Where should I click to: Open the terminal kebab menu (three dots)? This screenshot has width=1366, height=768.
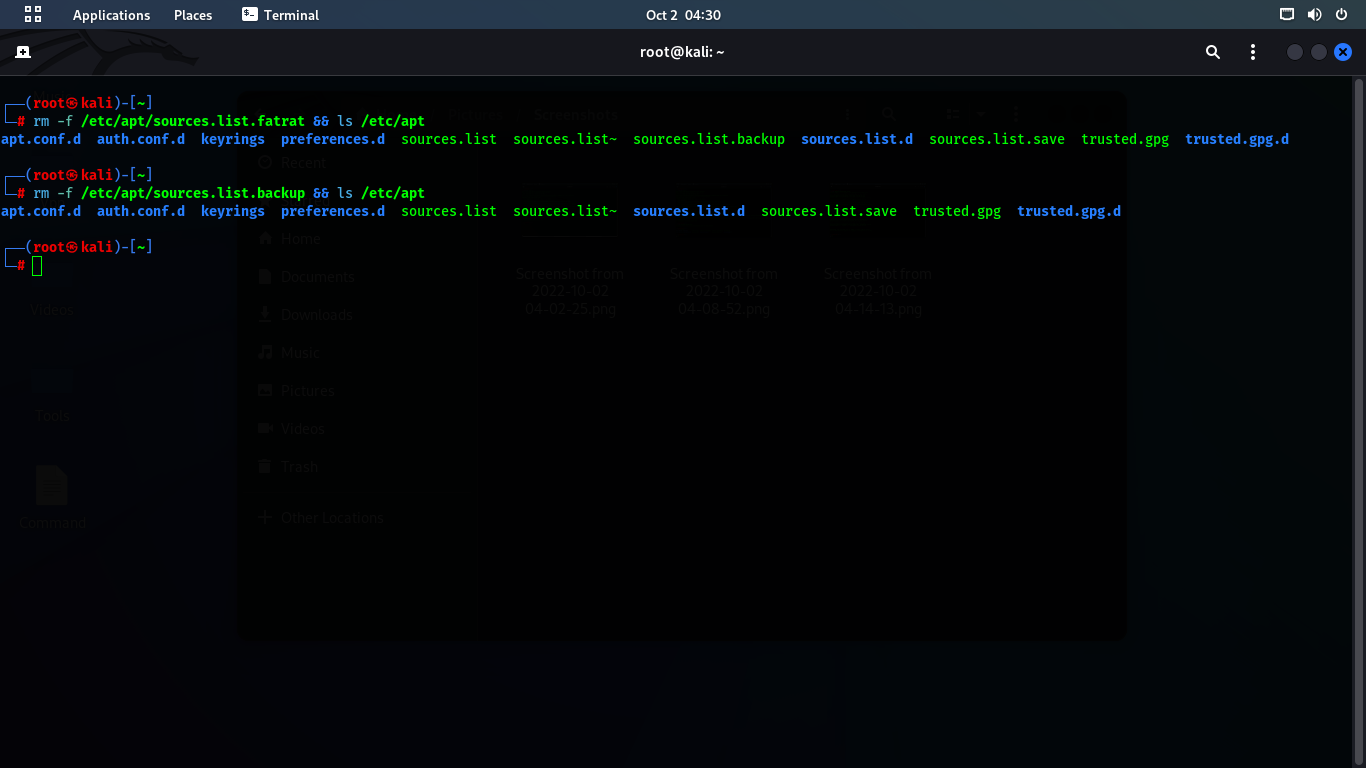coord(1252,51)
